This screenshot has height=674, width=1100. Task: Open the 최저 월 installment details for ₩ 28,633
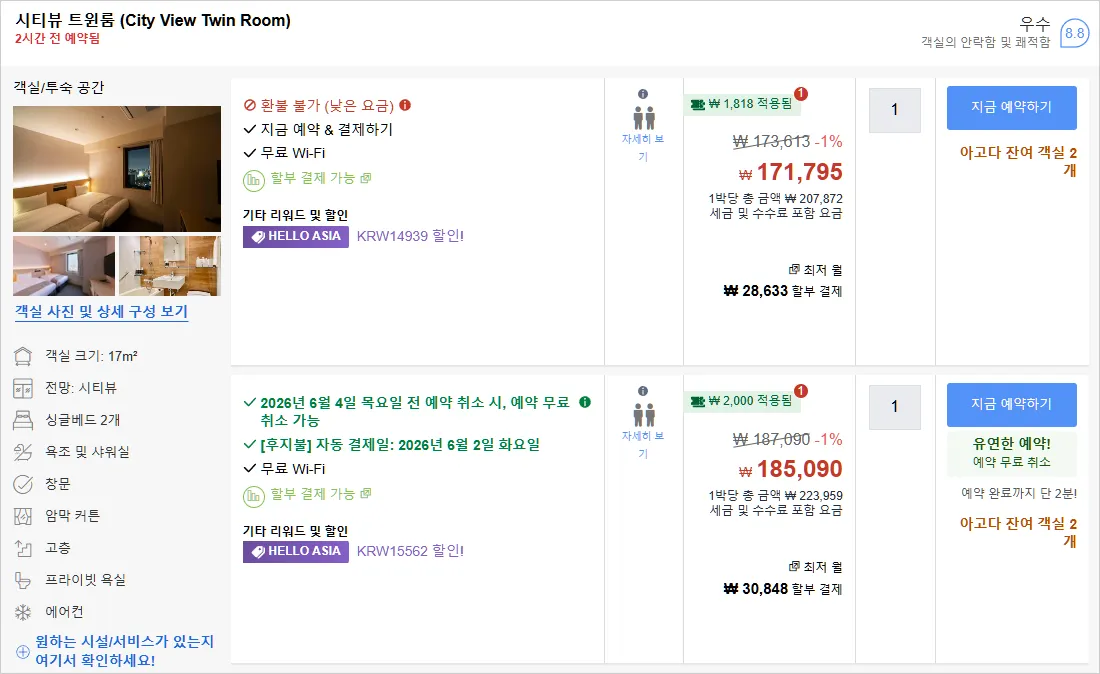coord(814,270)
